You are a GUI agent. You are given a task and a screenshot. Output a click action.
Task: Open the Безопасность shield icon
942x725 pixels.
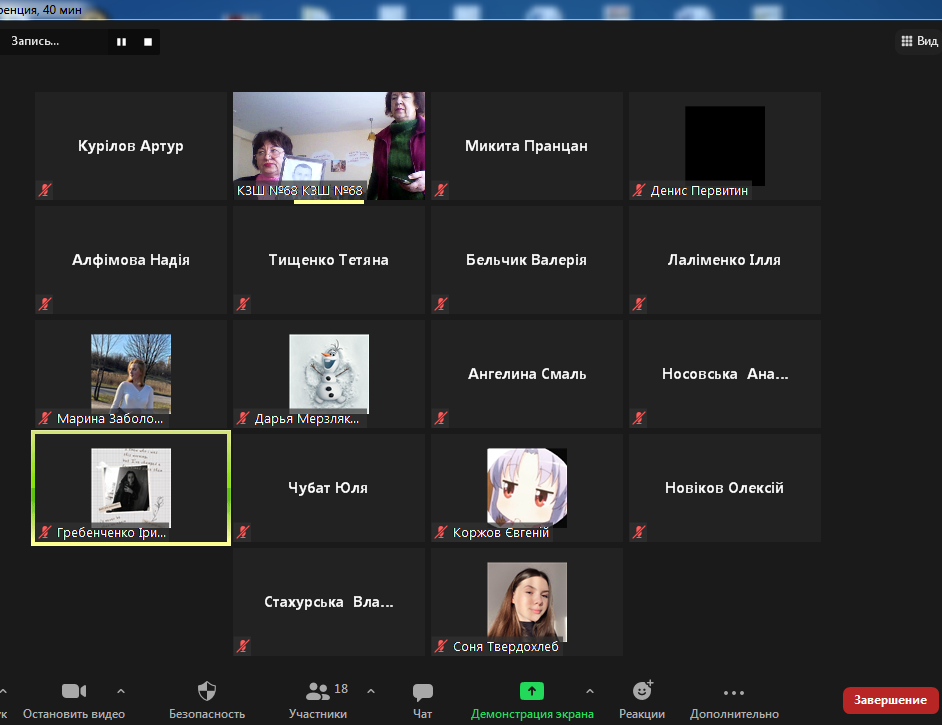pyautogui.click(x=207, y=691)
